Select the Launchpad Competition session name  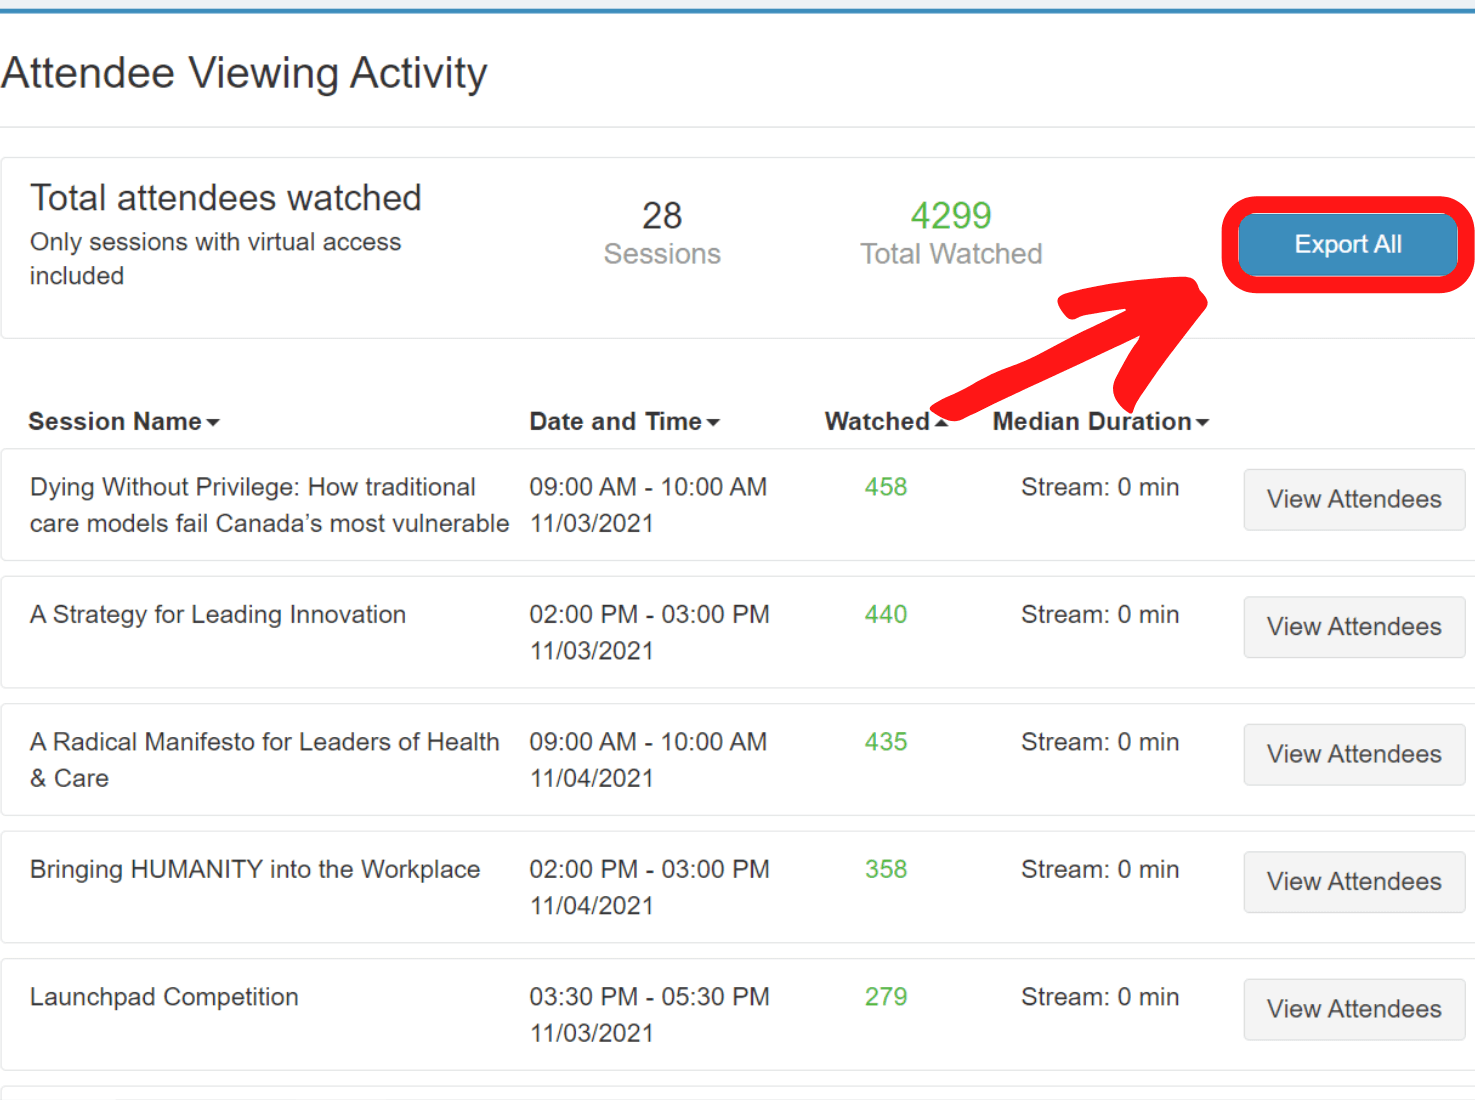coord(164,997)
